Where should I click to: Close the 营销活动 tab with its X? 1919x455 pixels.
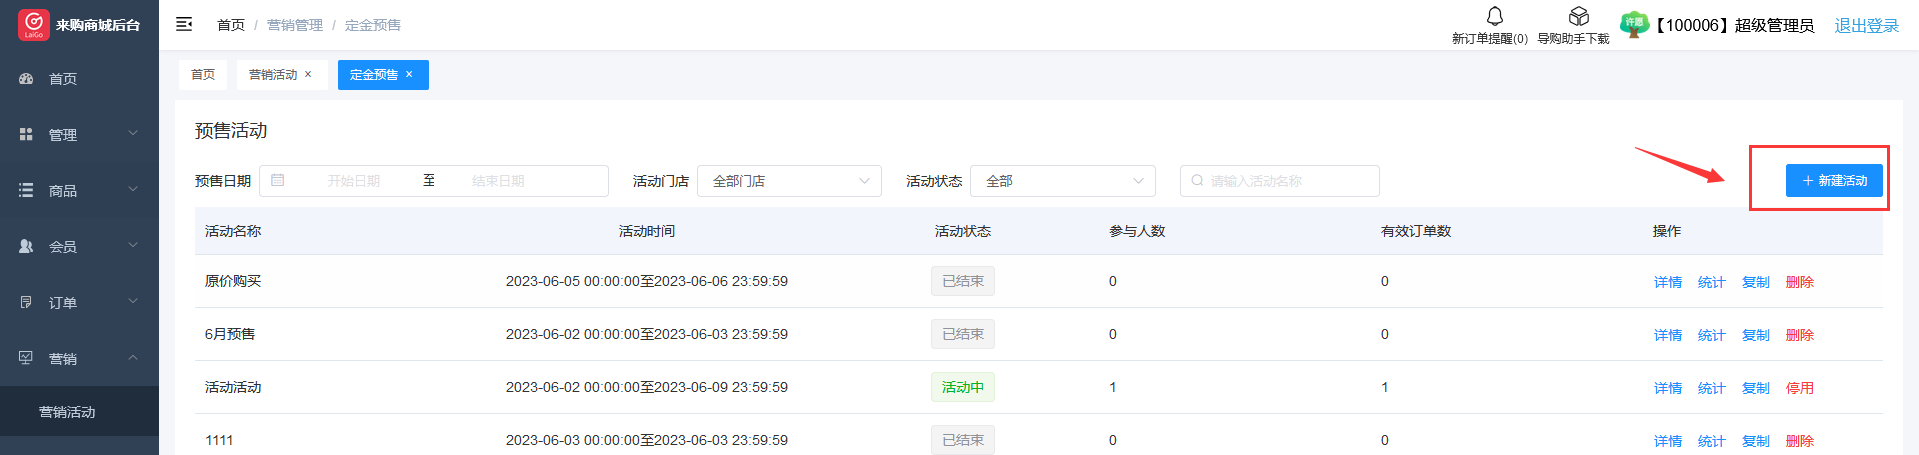[x=308, y=75]
